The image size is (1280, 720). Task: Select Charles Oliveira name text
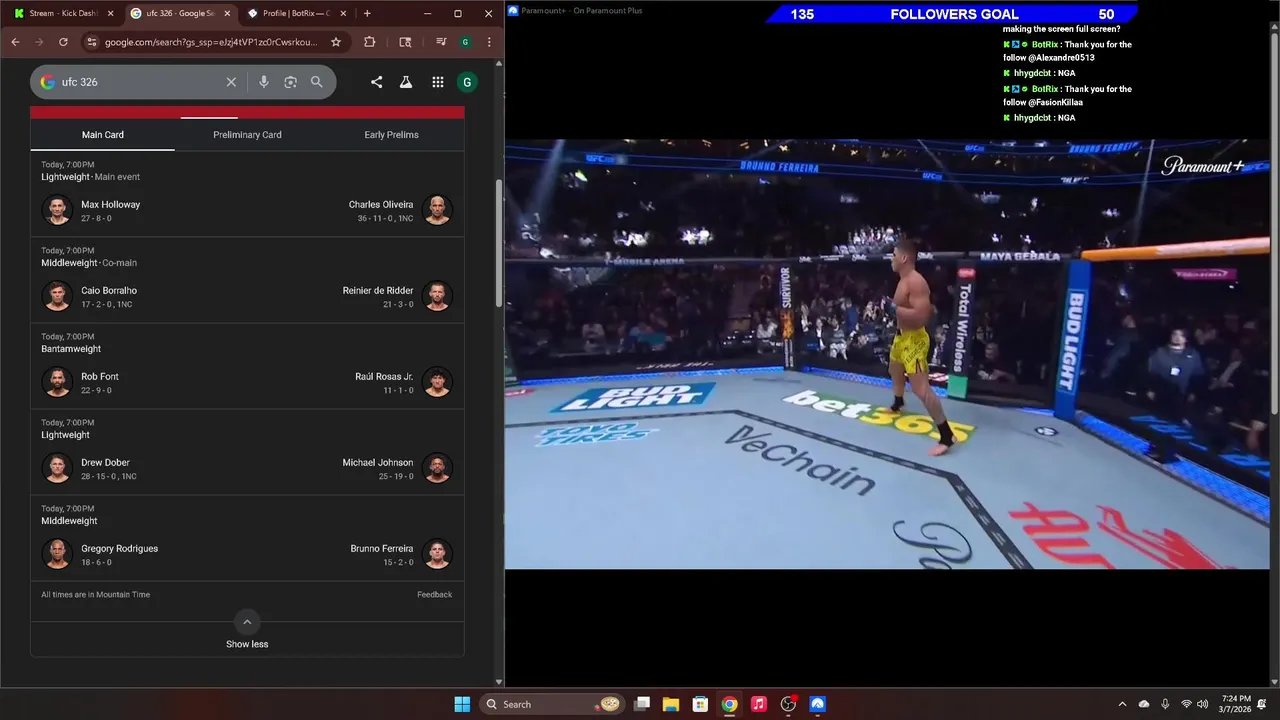[x=381, y=204]
